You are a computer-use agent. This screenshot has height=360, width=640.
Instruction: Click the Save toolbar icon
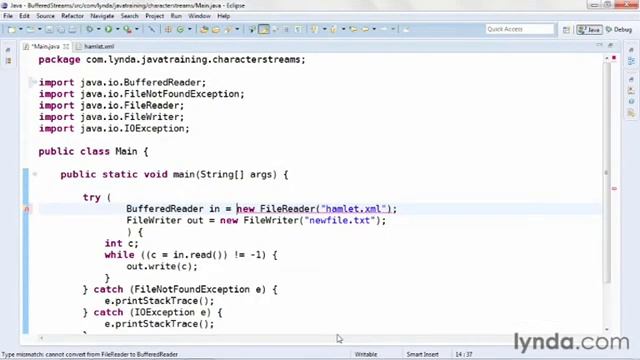(49, 29)
